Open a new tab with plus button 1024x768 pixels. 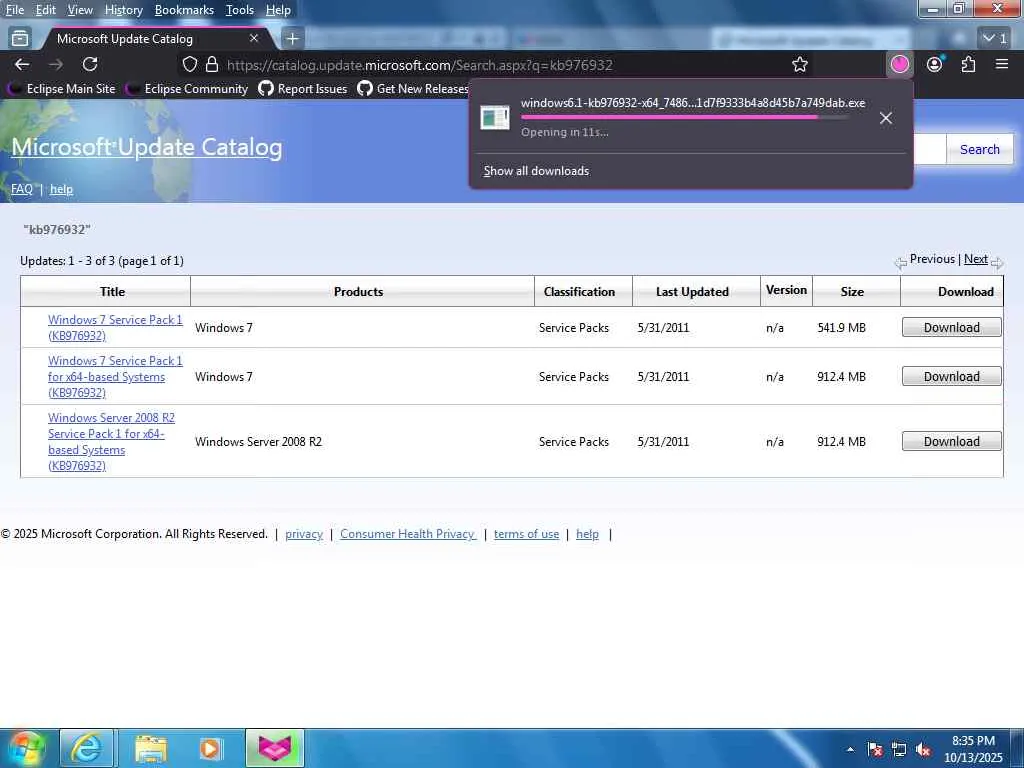(x=293, y=39)
